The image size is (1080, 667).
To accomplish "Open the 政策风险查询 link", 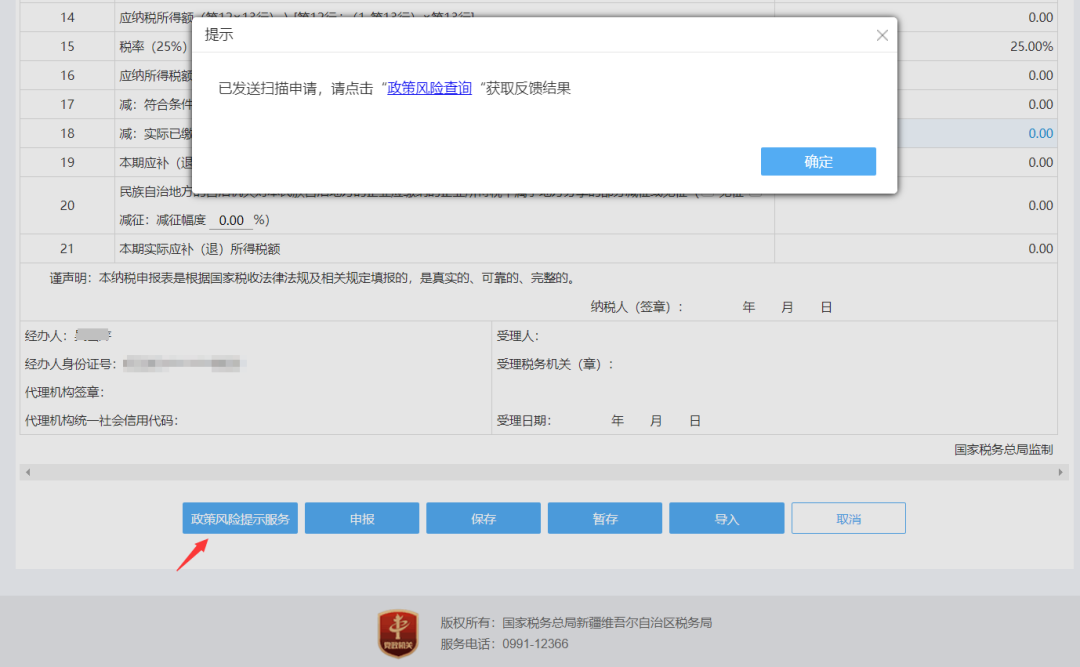I will [x=429, y=88].
